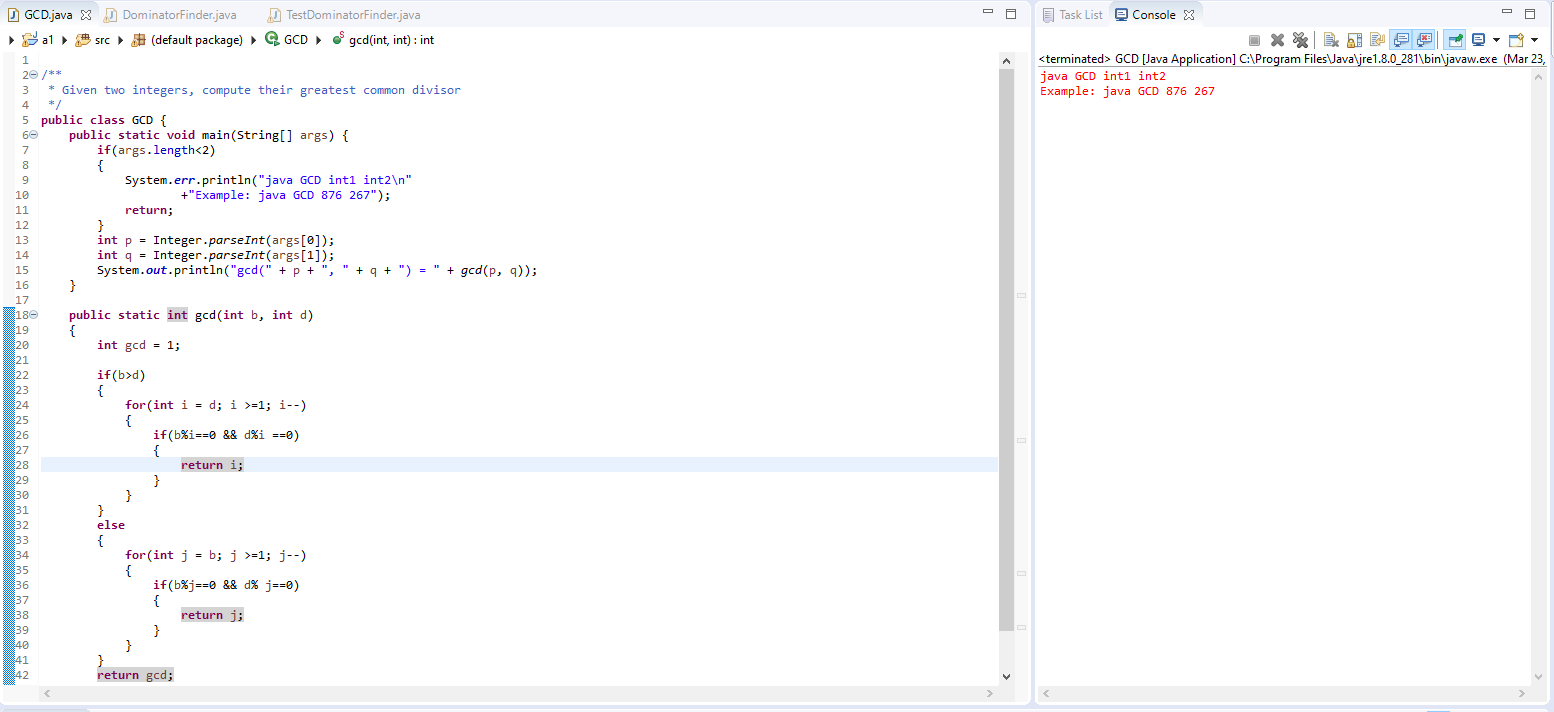Click the a1 project icon in breadcrumb
Image resolution: width=1554 pixels, height=712 pixels.
tap(29, 40)
